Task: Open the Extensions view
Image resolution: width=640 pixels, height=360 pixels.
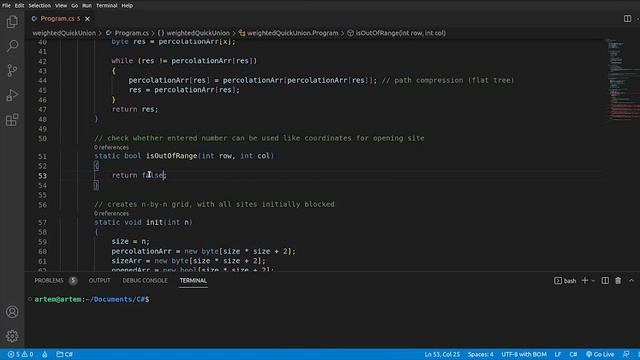Action: tap(12, 120)
